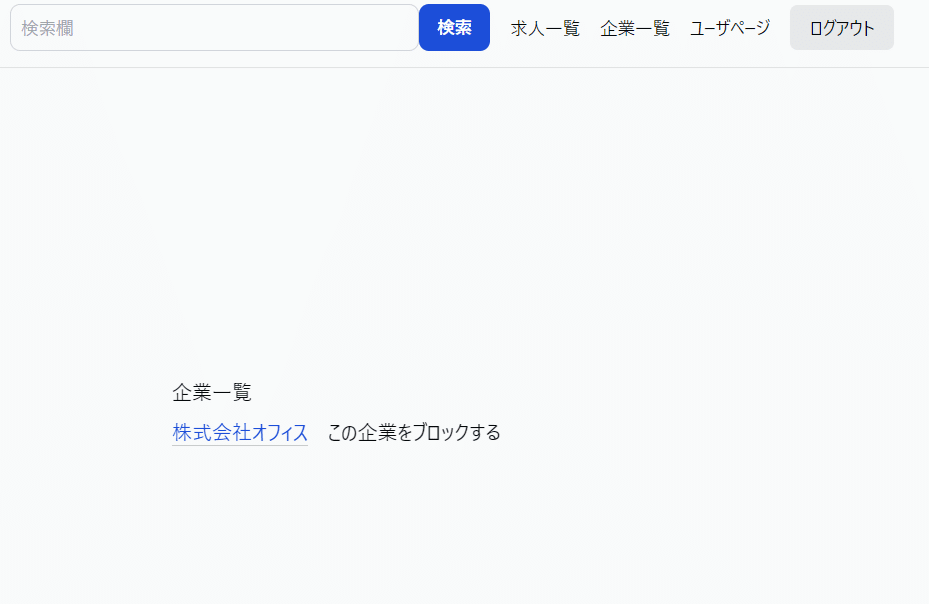Log out using the gray ログアウト button
Screen dimensions: 929x604
coord(841,28)
